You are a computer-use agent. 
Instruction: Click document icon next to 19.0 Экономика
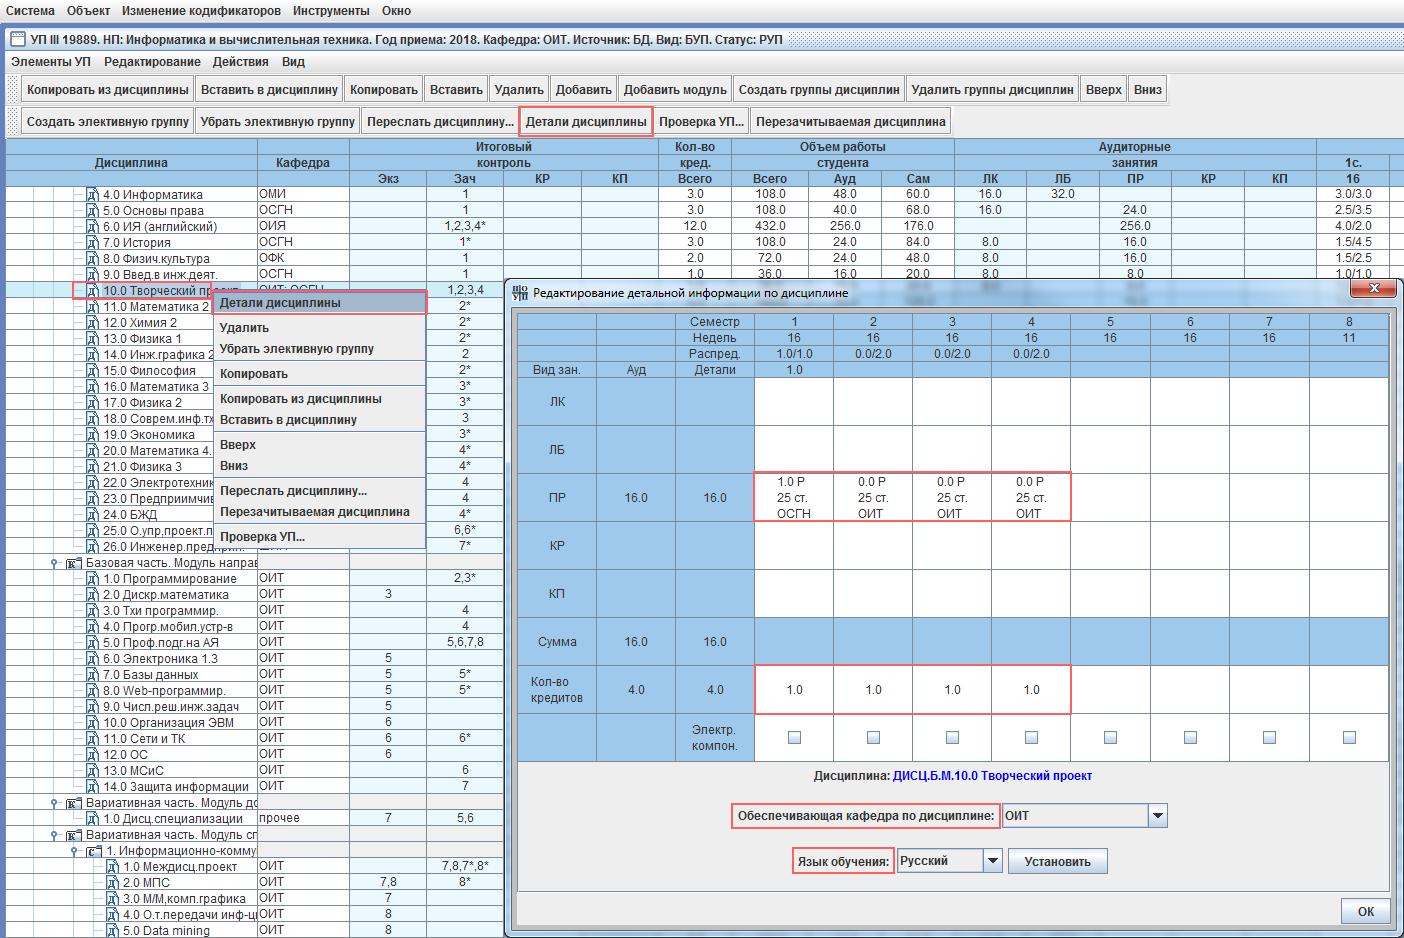[92, 435]
